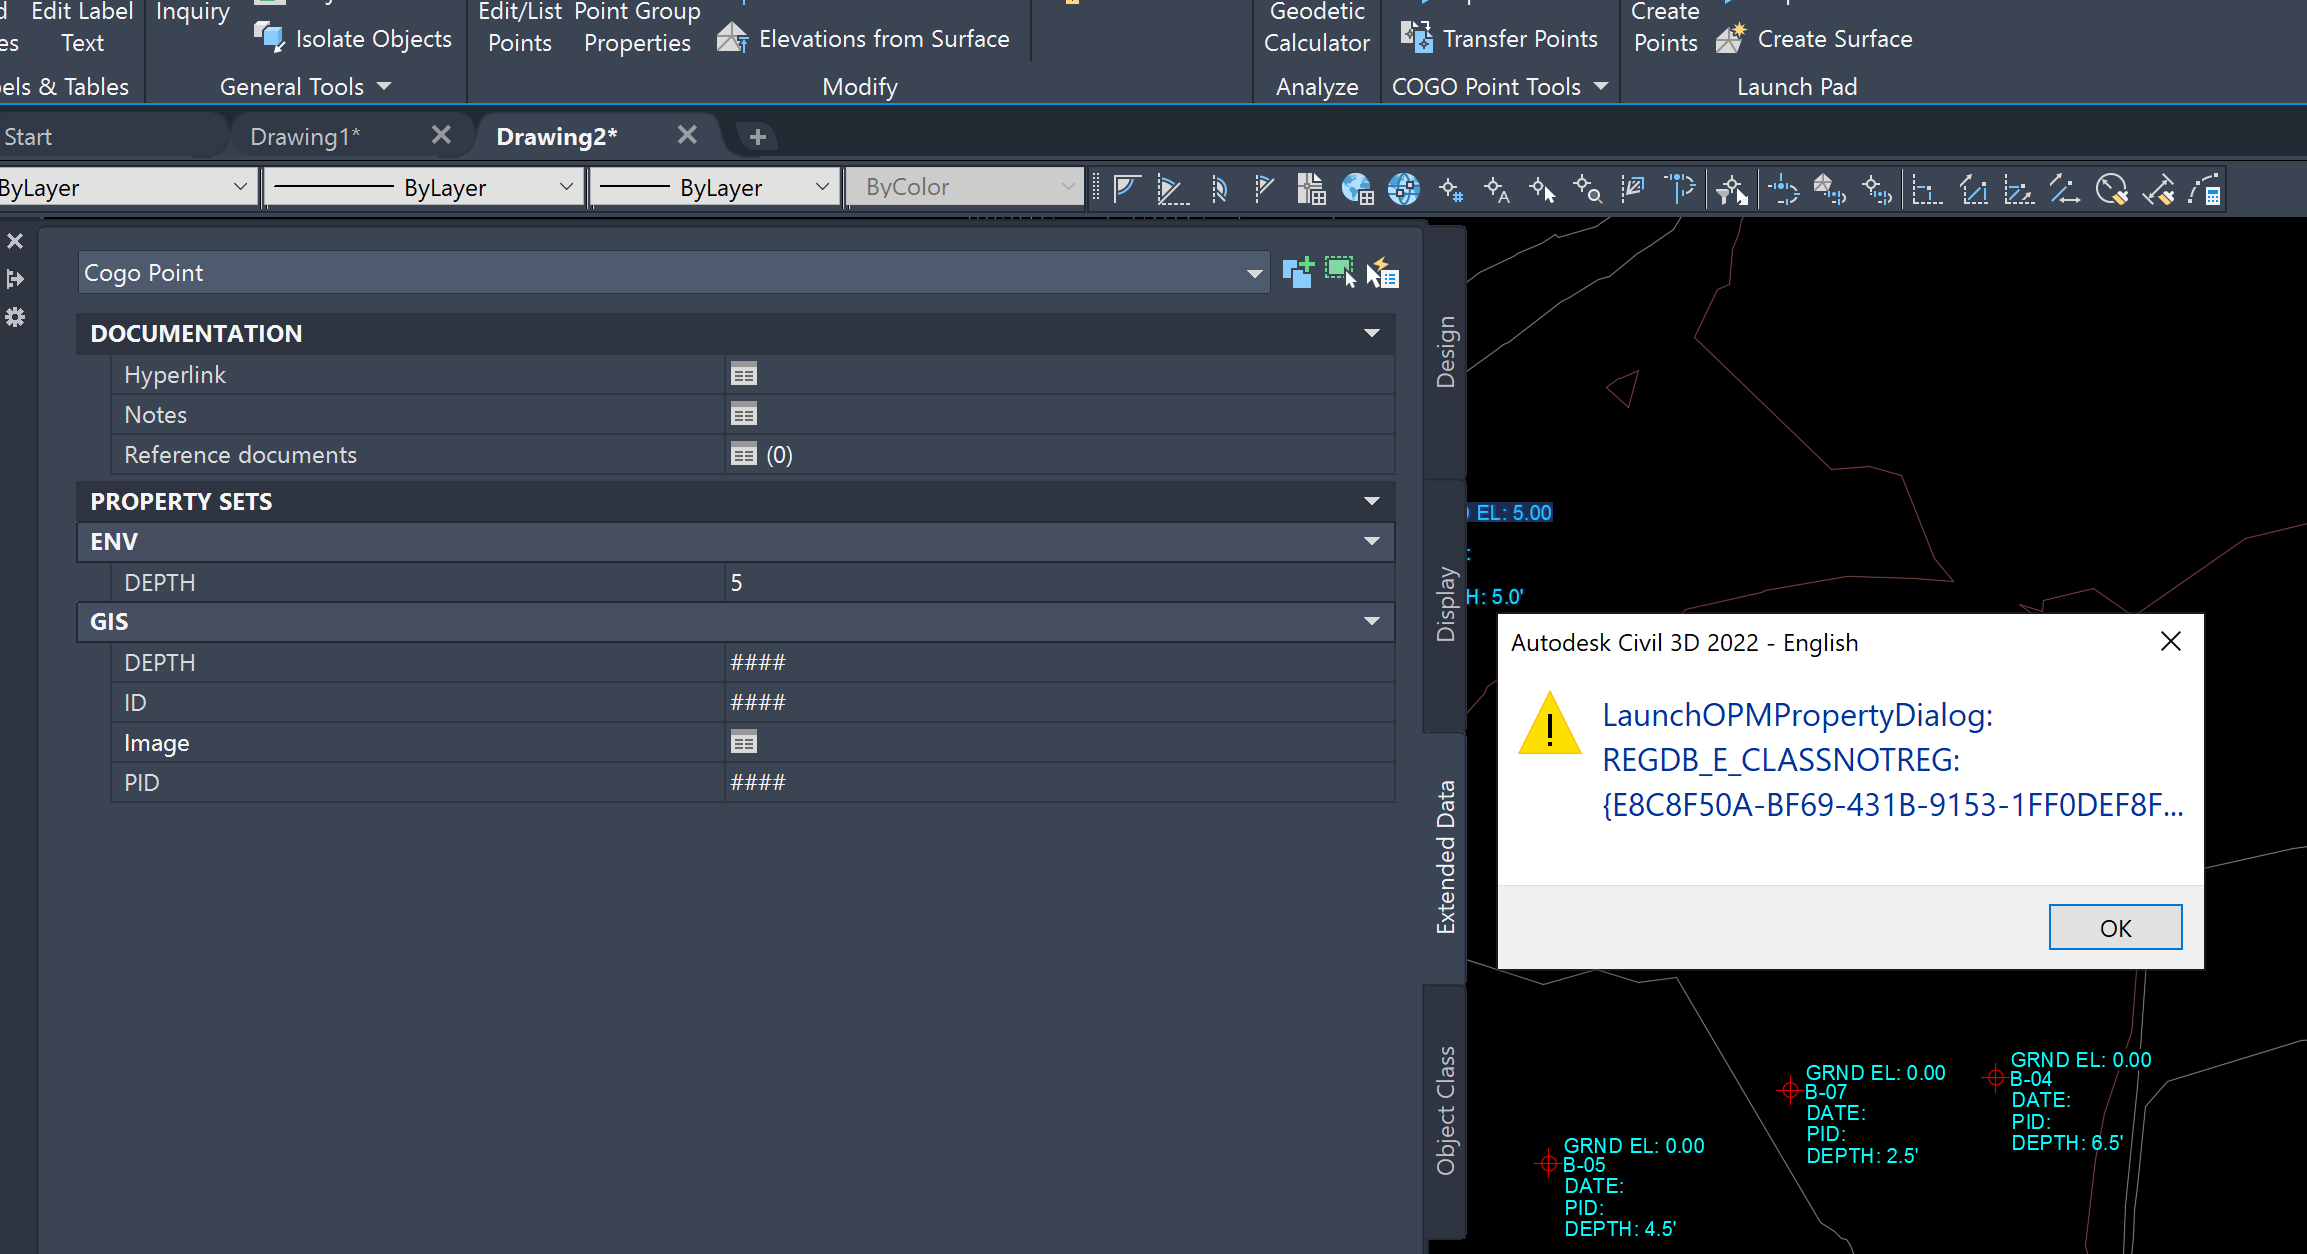Open the Notes editor icon
The width and height of the screenshot is (2307, 1254).
tap(744, 415)
